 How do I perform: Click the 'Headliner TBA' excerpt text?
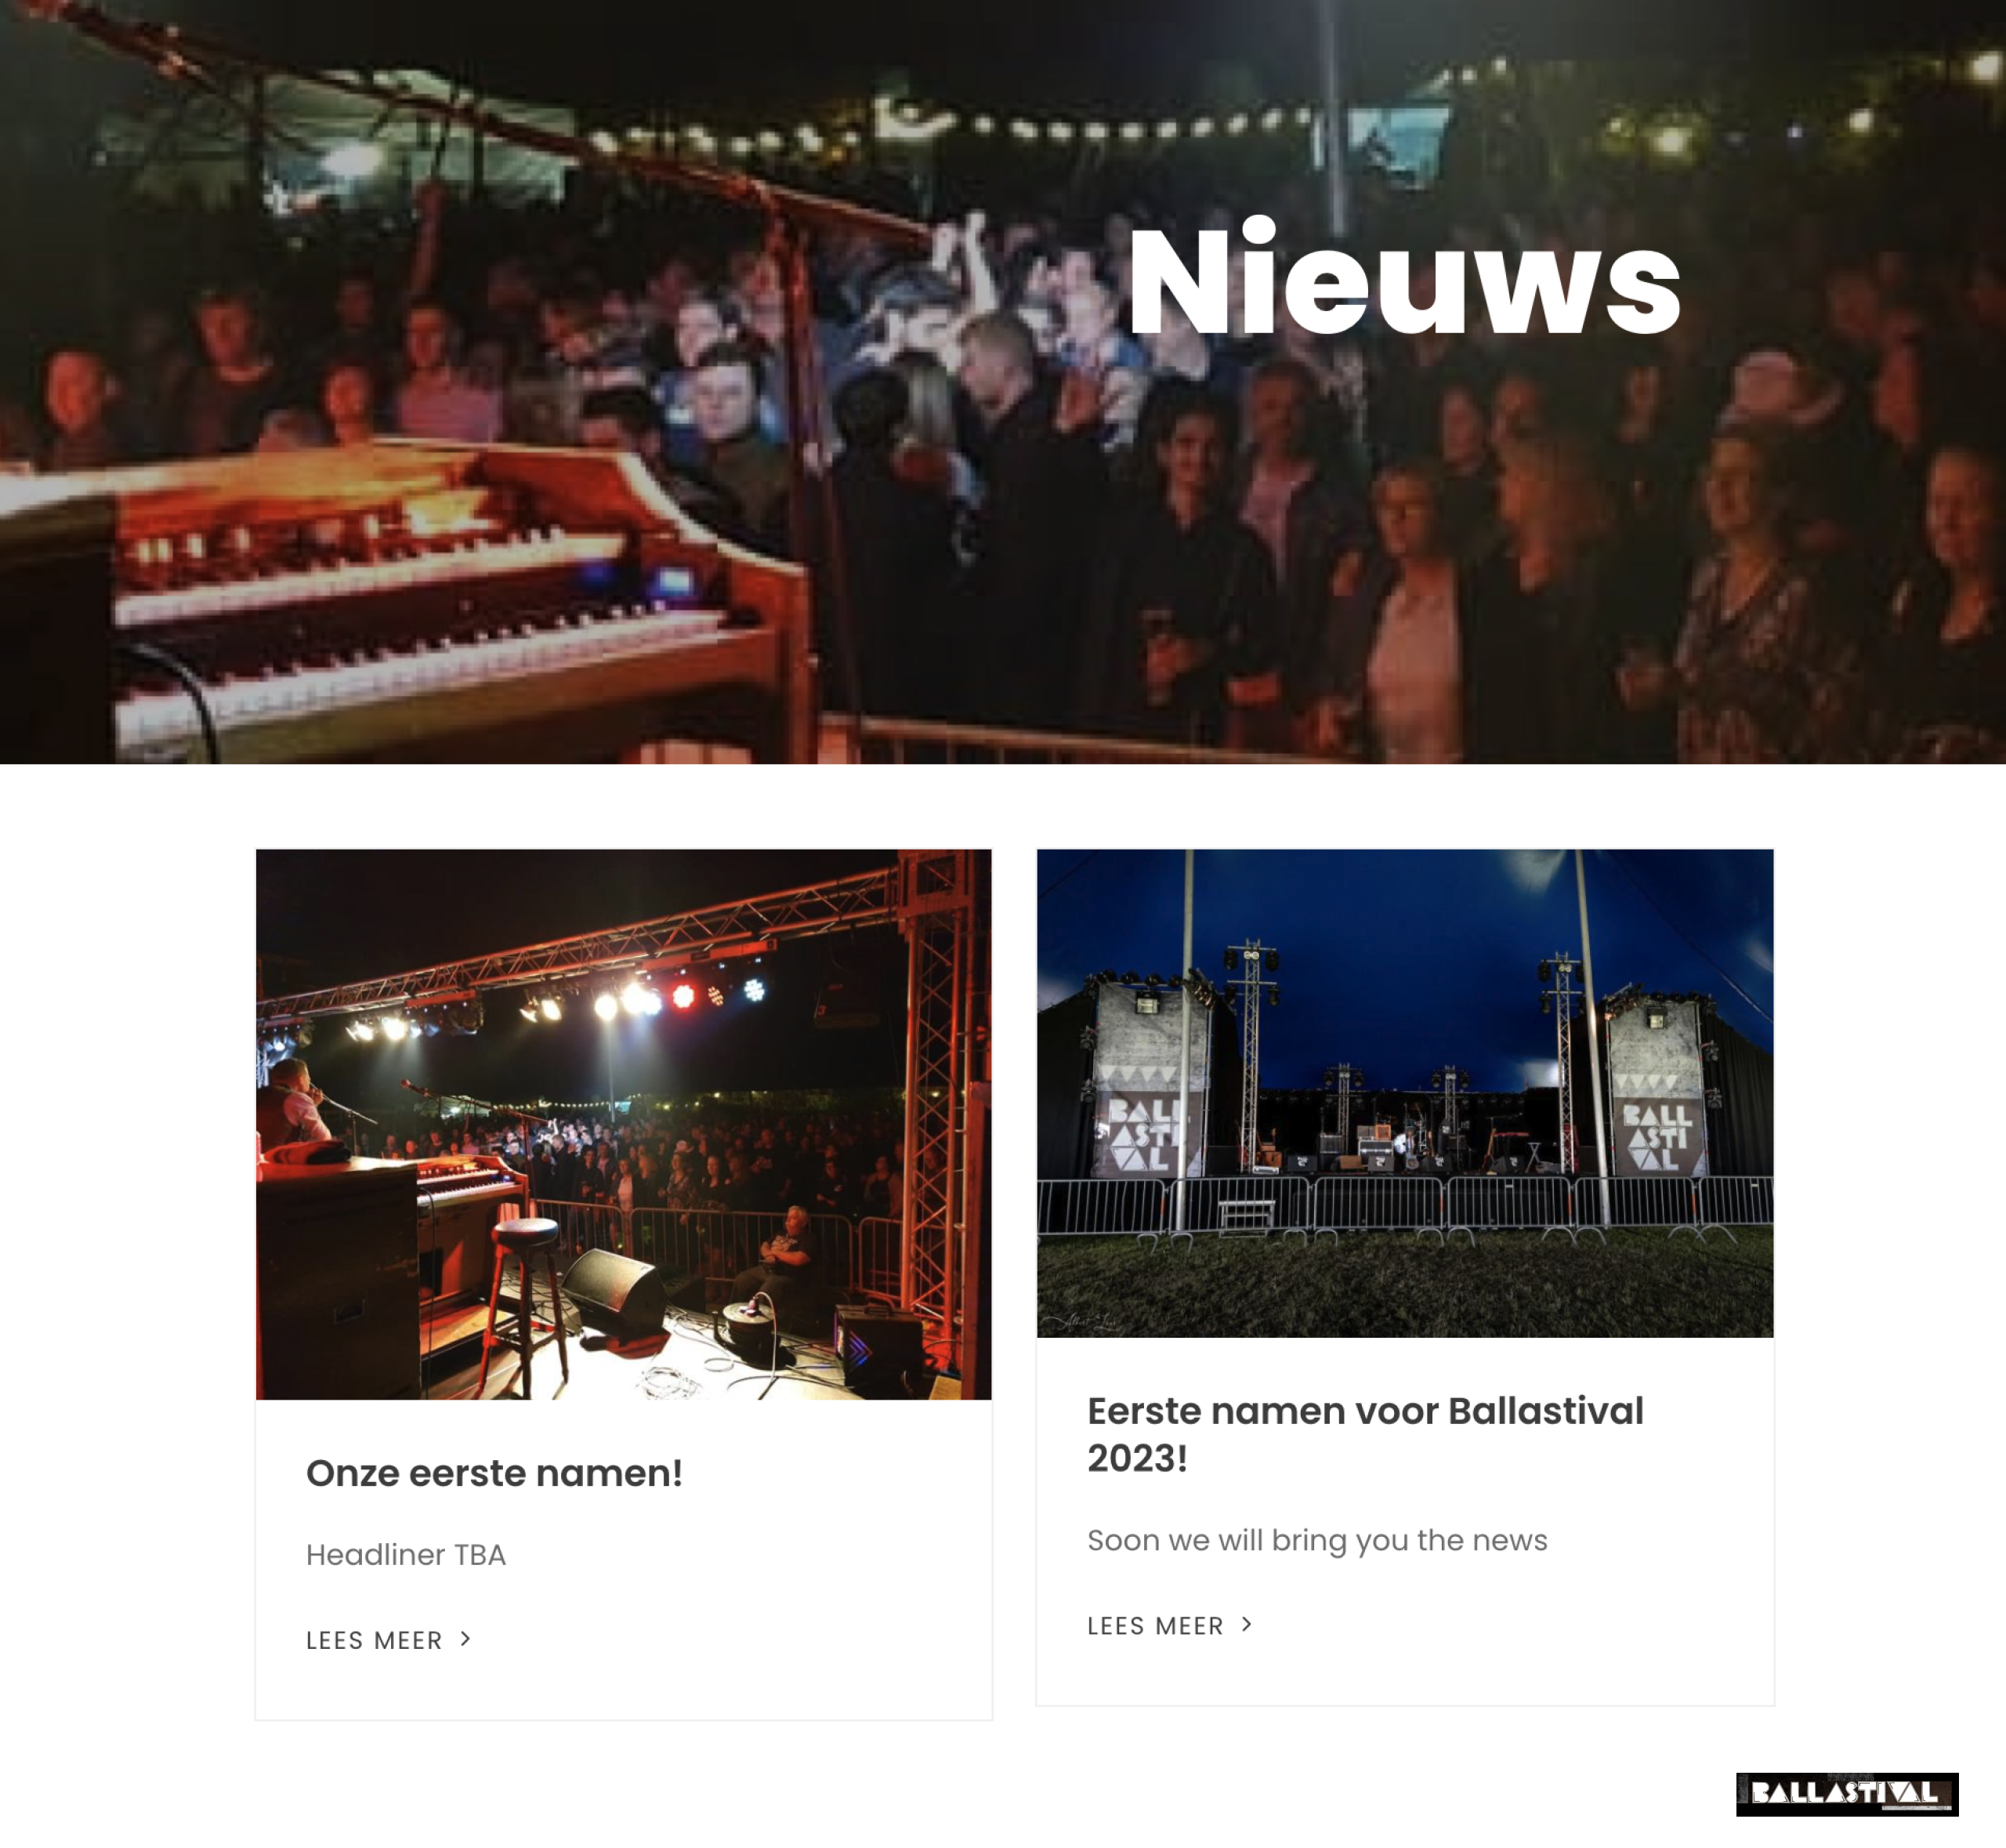tap(406, 1555)
